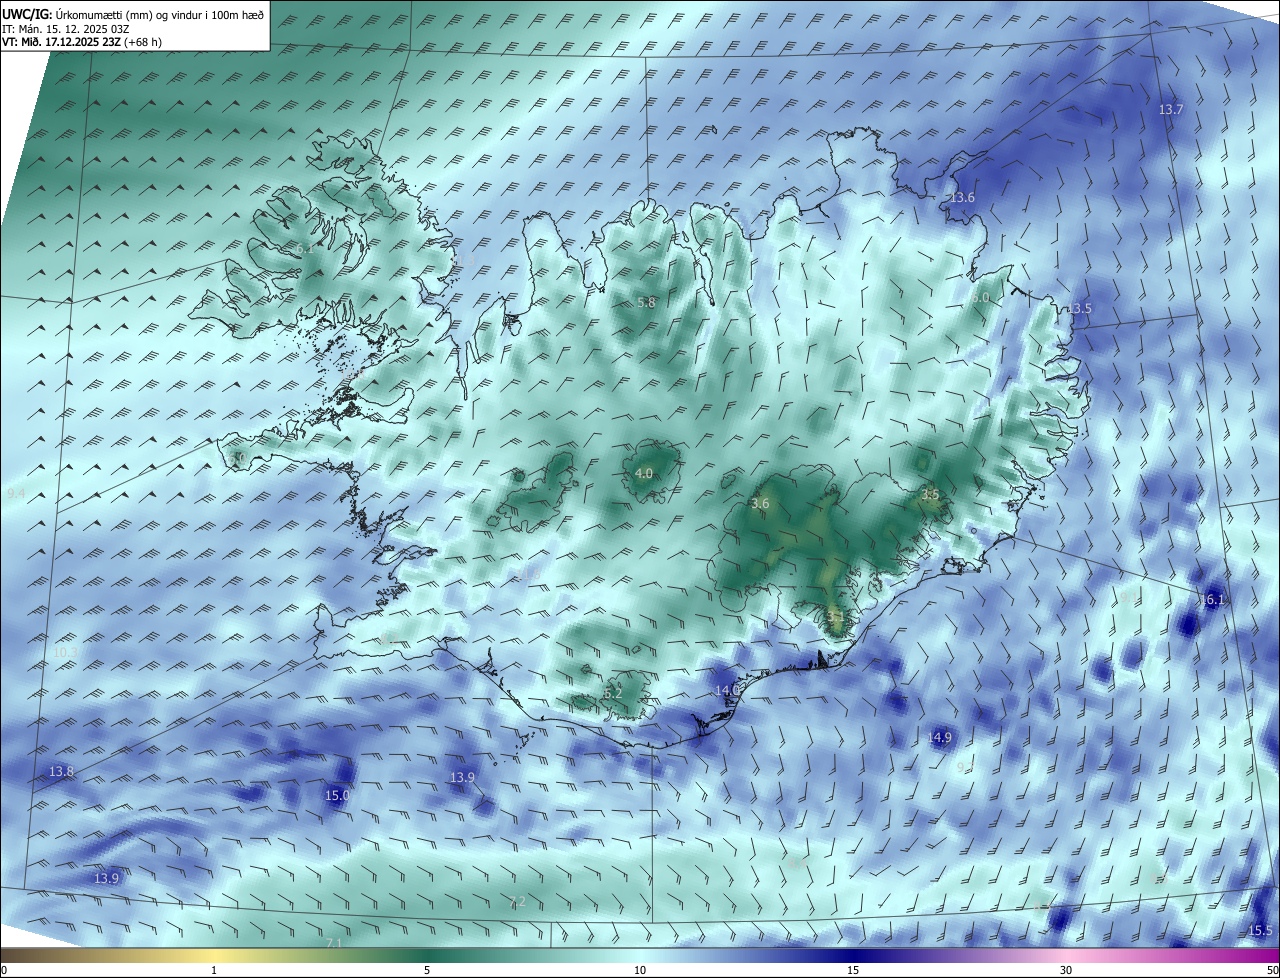1280x978 pixels.
Task: Click the 9.4 value label on the map
Action: pos(16,494)
